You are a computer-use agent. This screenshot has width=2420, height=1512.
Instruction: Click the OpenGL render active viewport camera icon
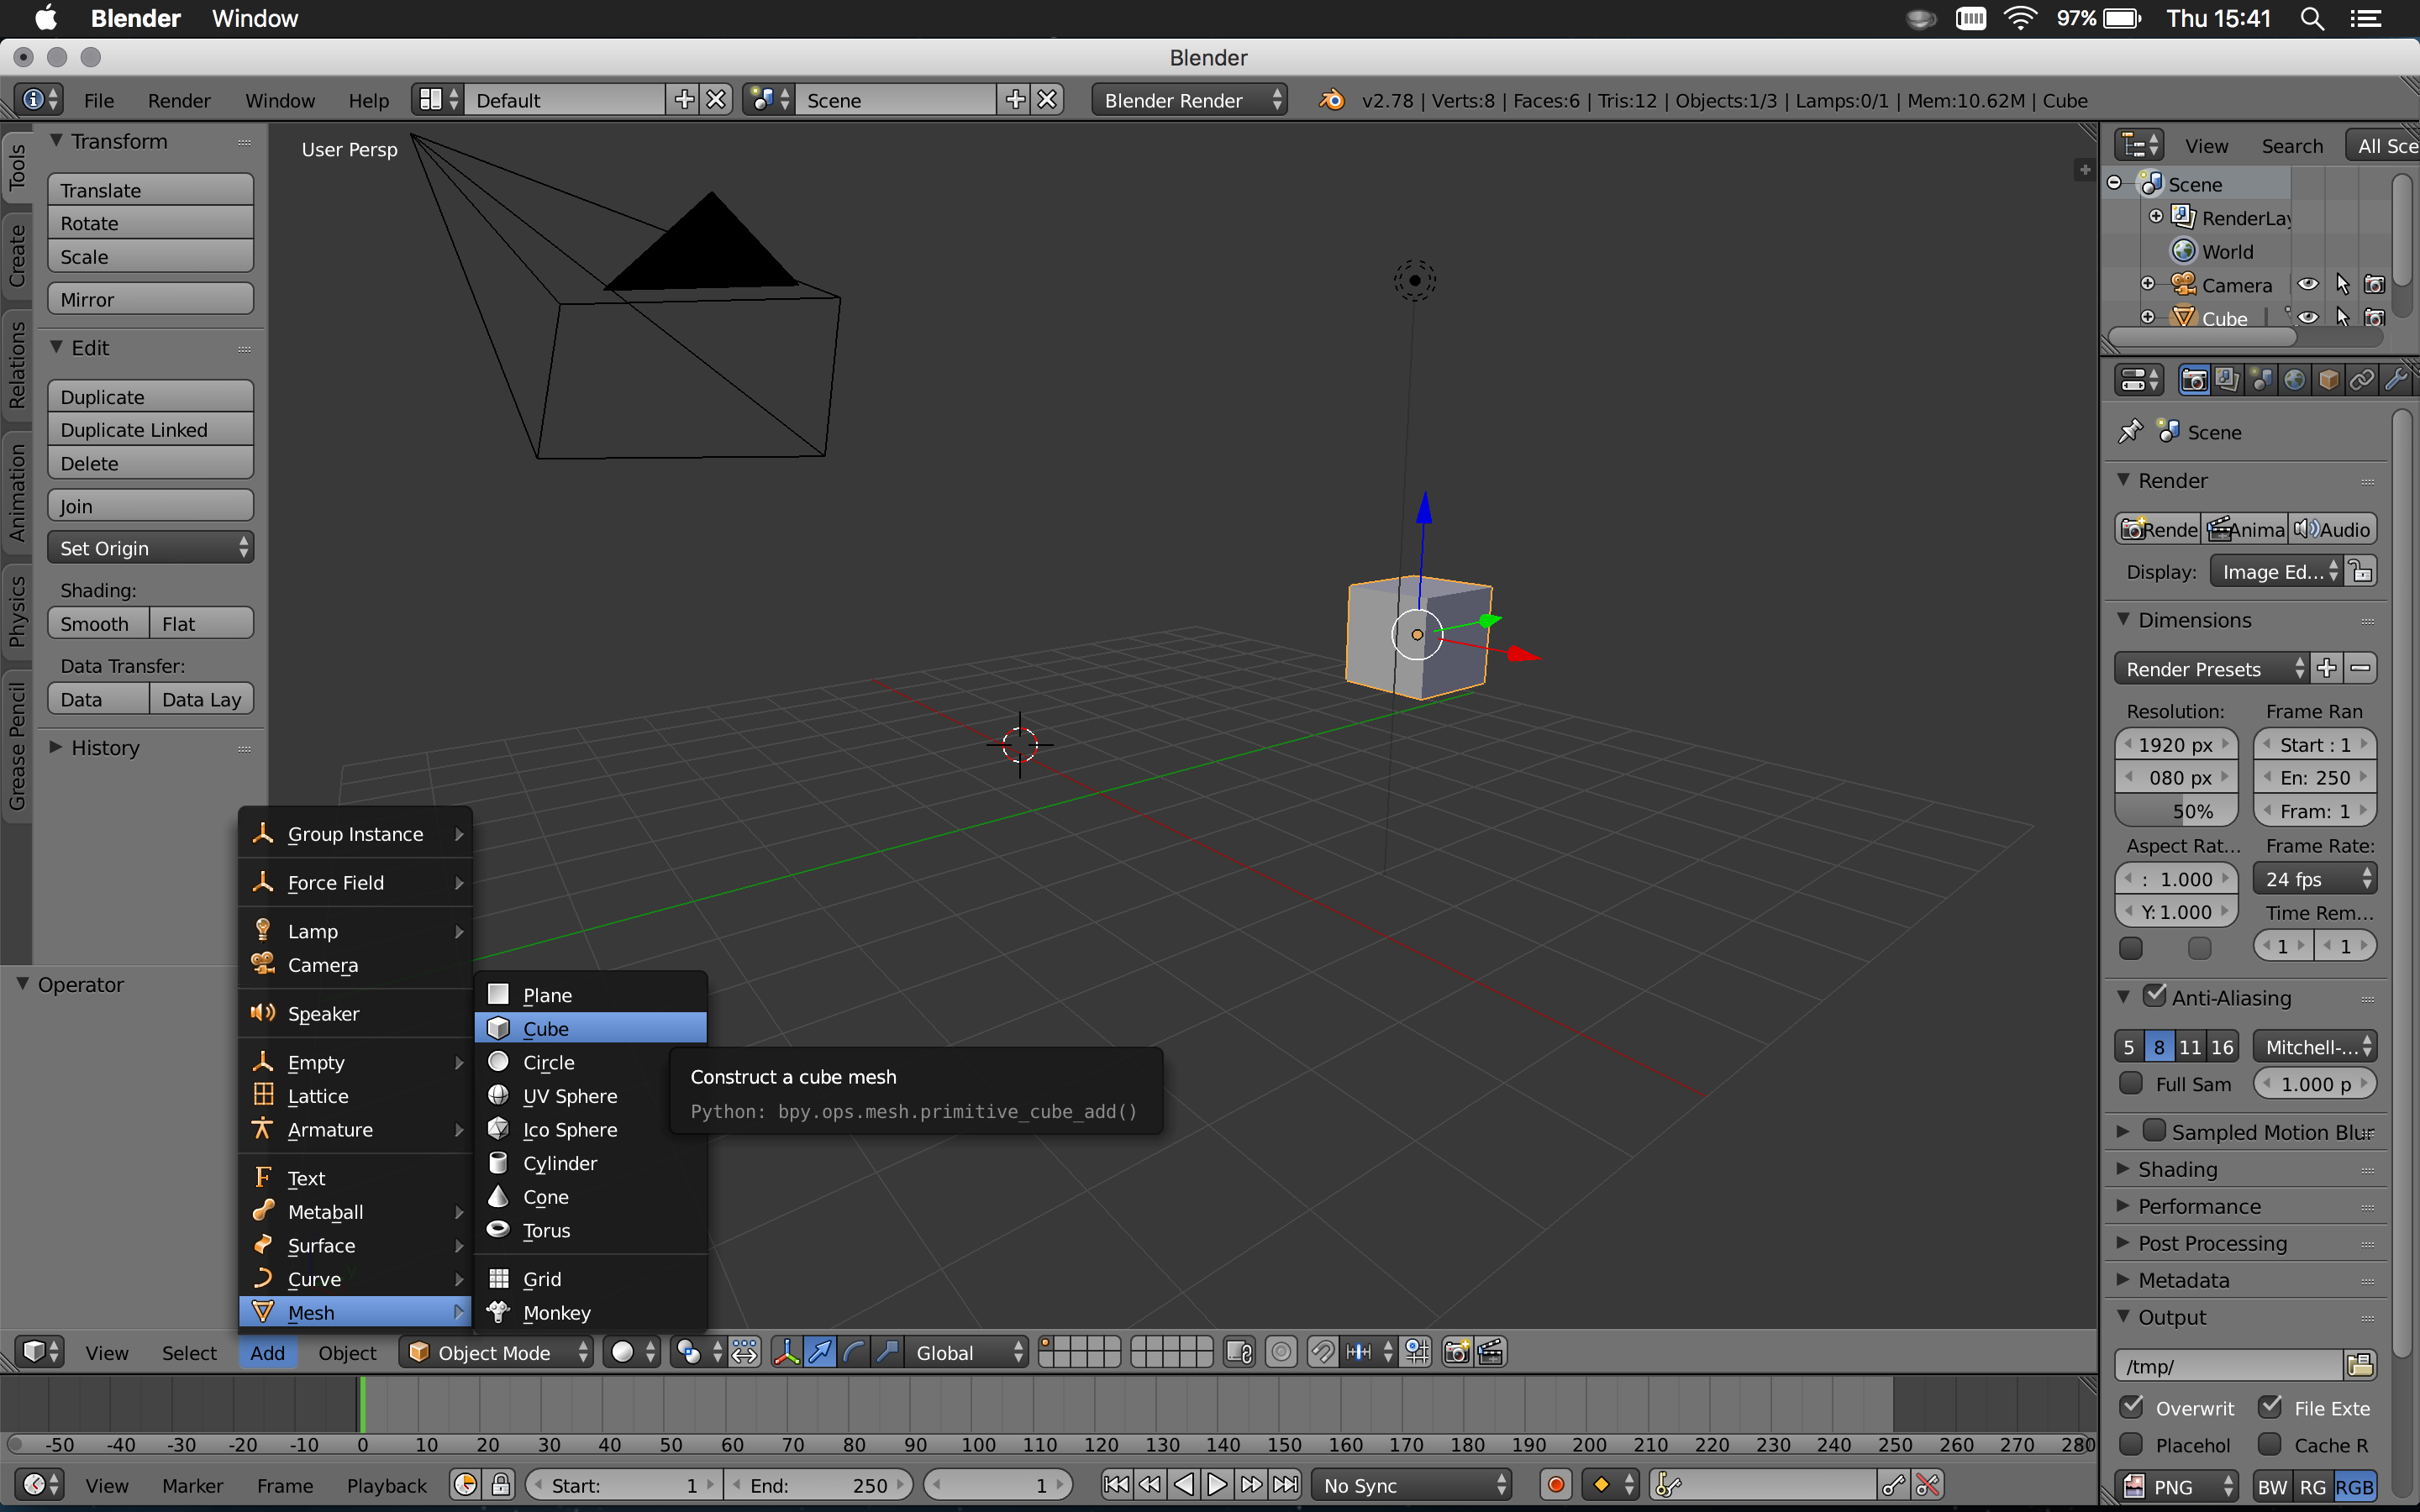[1457, 1352]
